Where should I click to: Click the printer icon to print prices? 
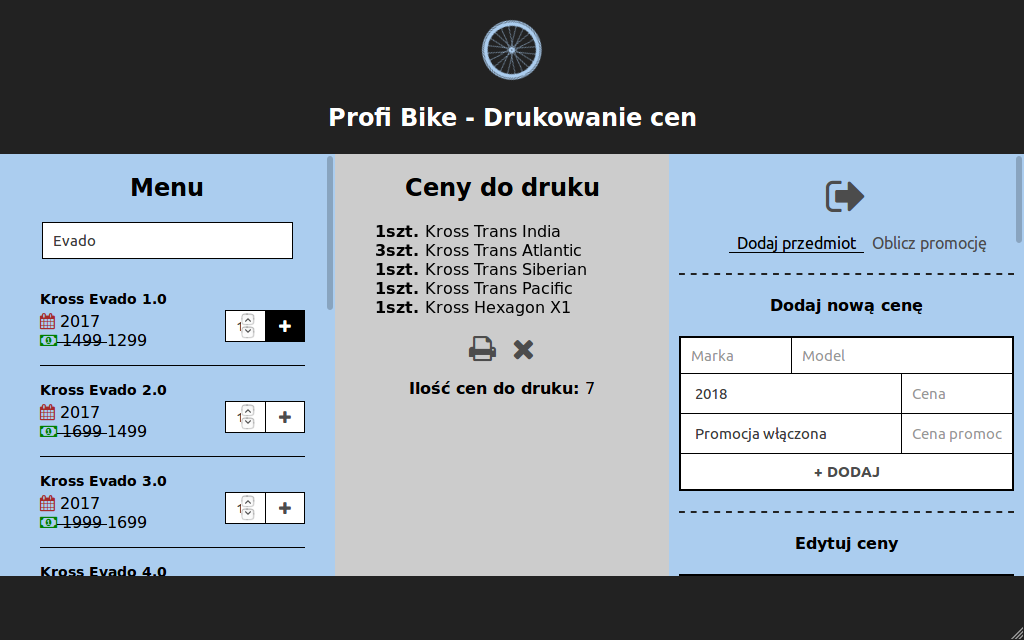tap(482, 349)
